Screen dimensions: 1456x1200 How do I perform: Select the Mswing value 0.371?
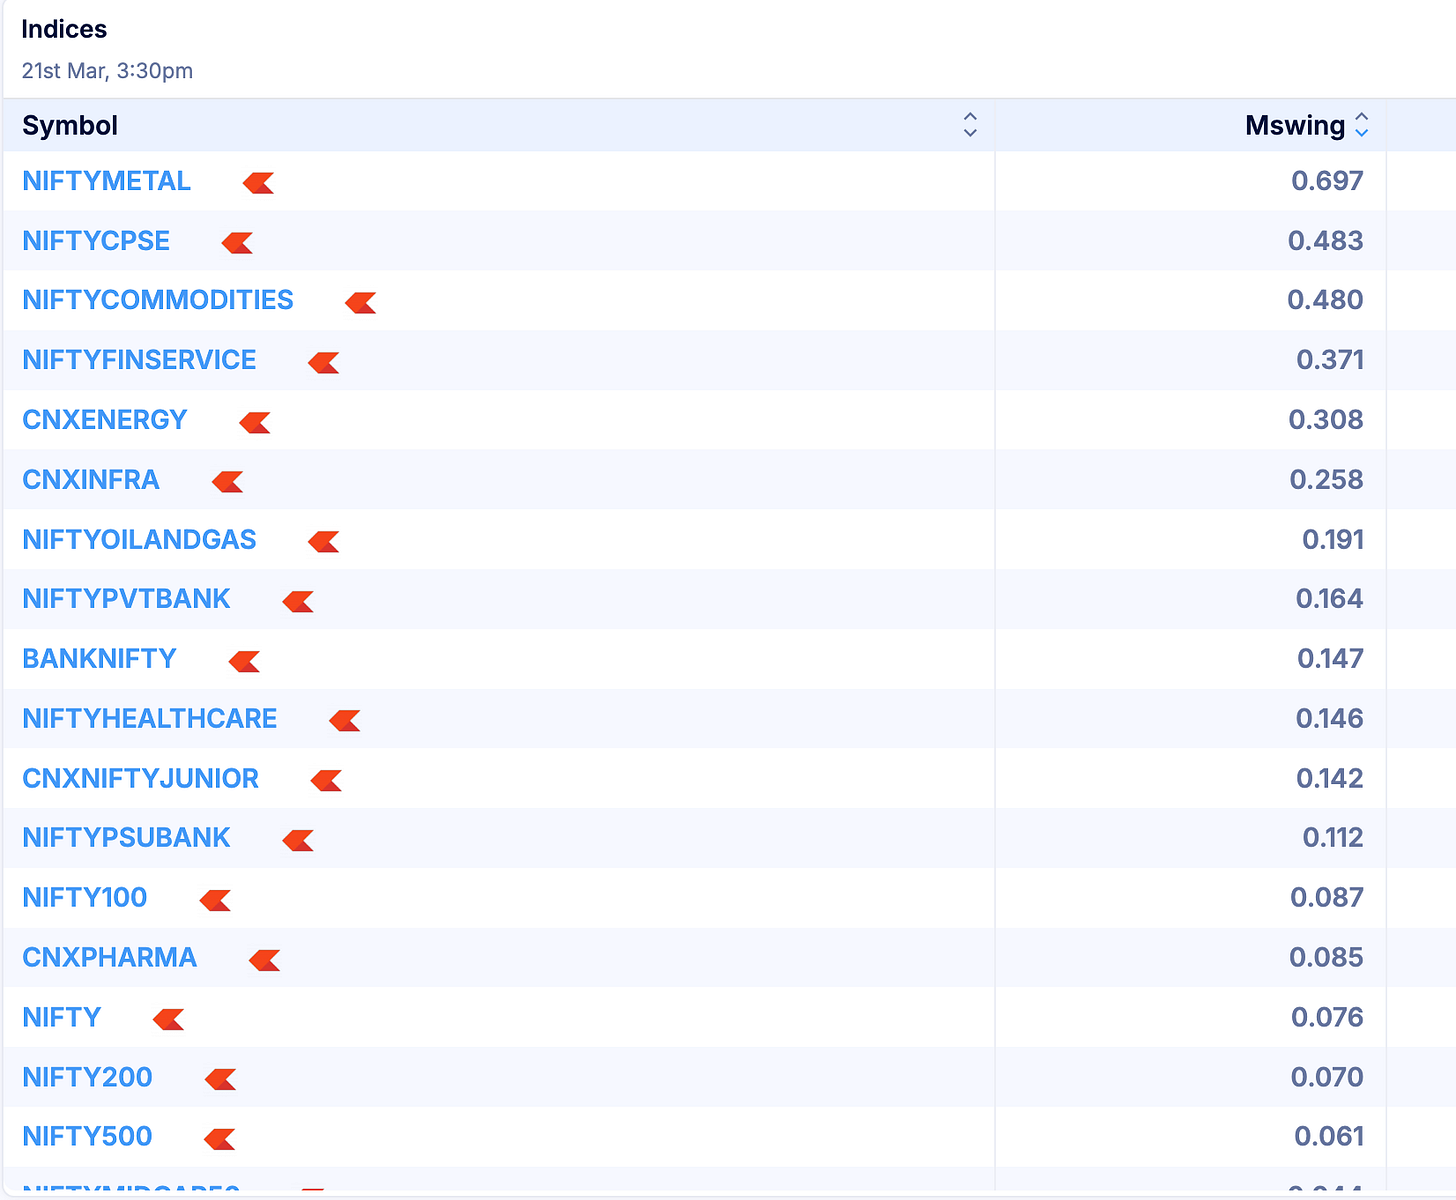(x=1330, y=360)
